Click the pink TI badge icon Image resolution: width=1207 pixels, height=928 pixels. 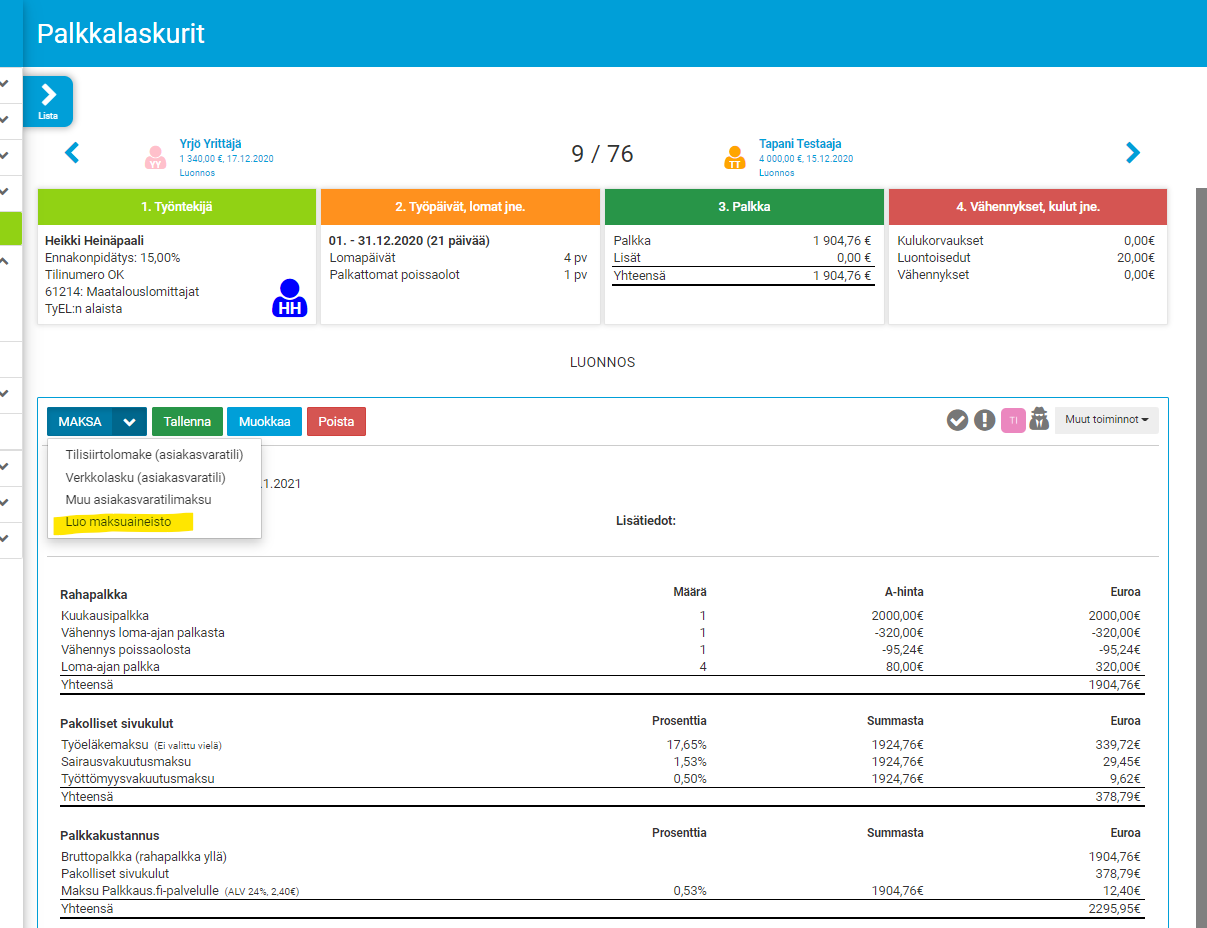(1013, 421)
